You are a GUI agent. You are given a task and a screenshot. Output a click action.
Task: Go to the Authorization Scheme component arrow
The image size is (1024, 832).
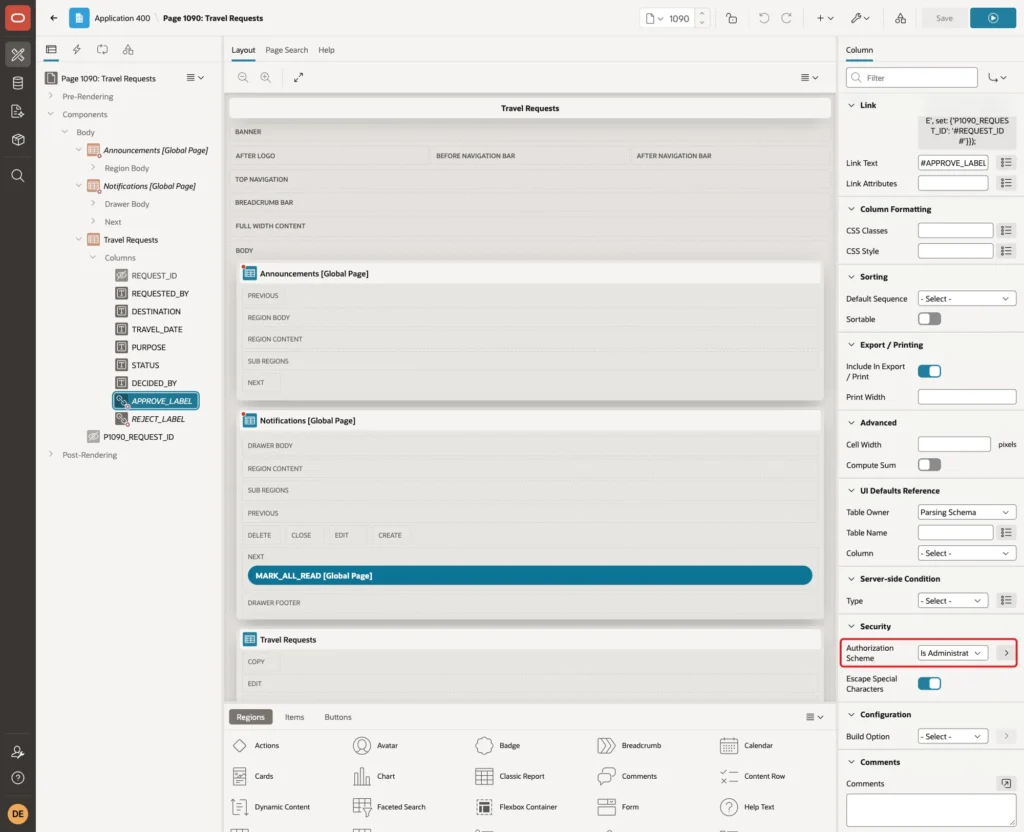tap(1006, 653)
